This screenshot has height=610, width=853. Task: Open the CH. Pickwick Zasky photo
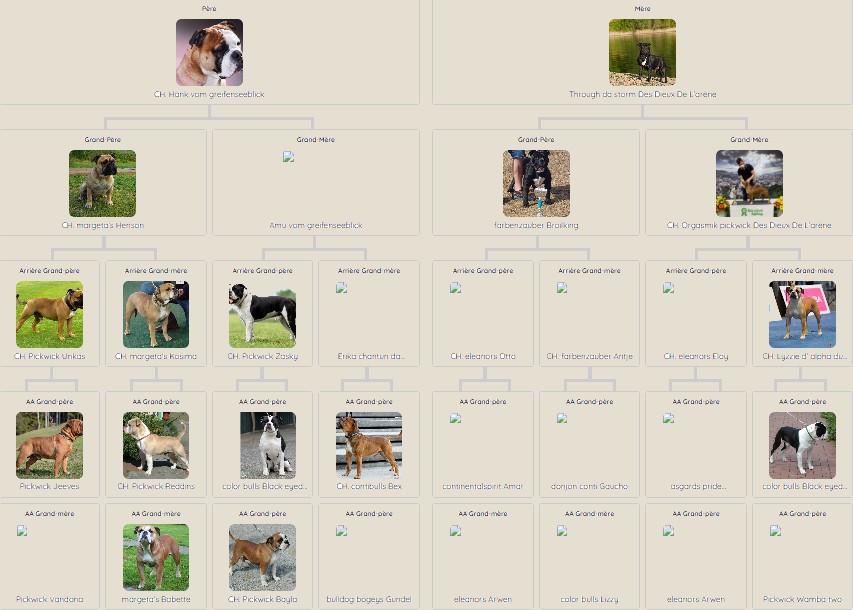tap(262, 314)
